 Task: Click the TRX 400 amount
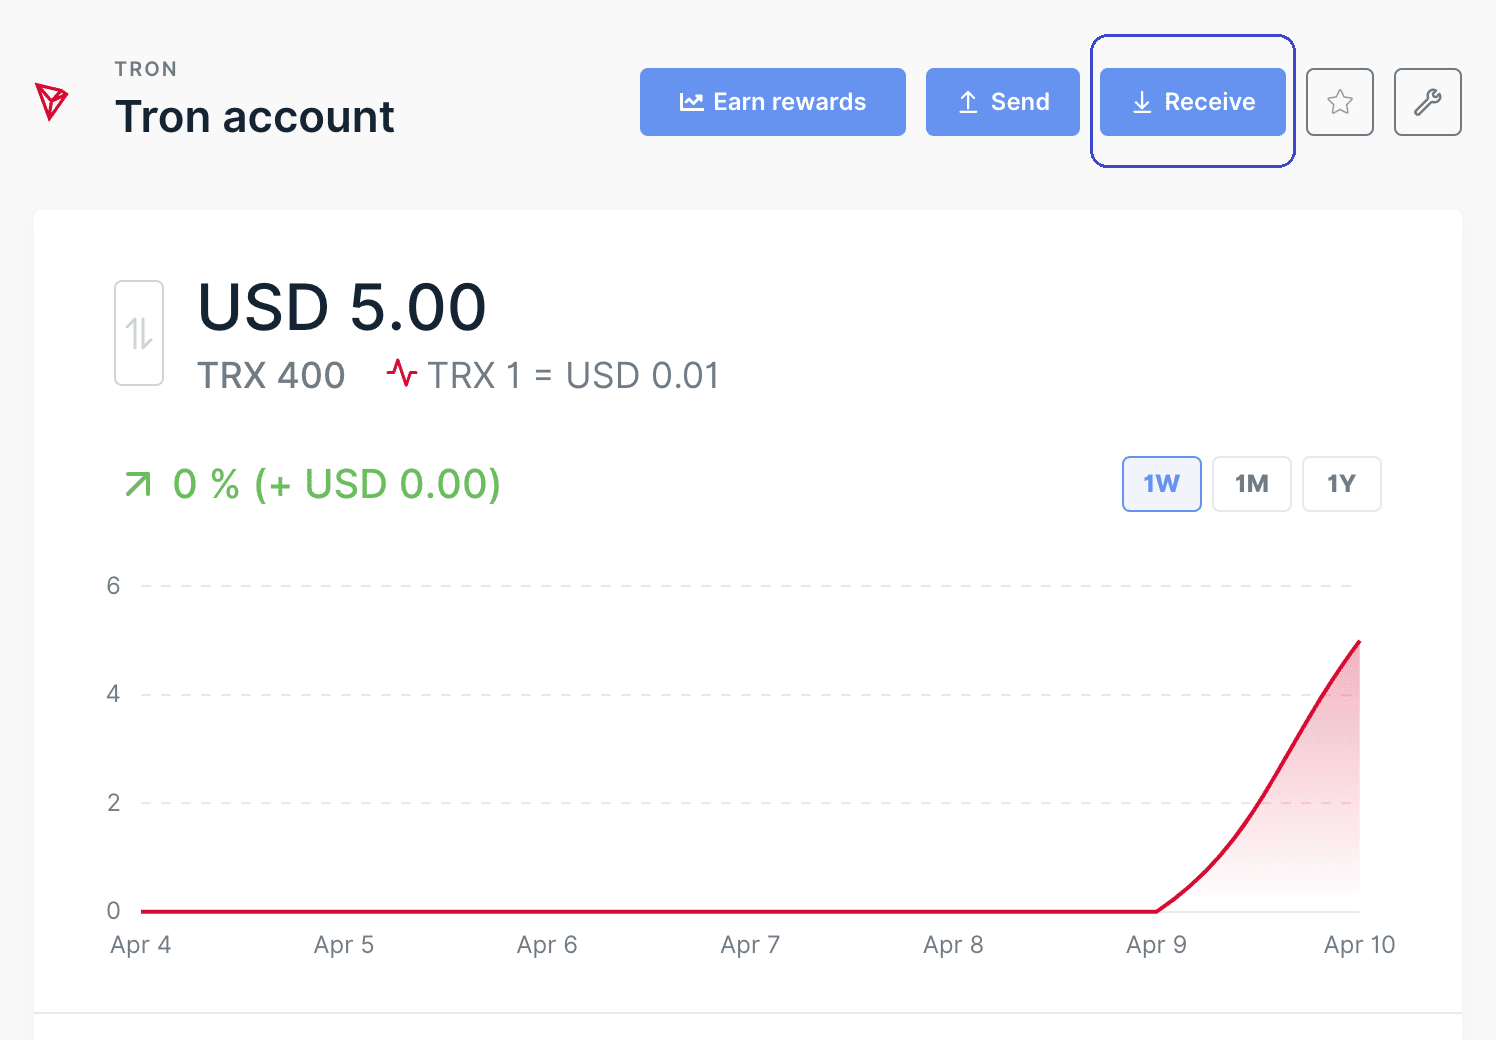[x=271, y=376]
